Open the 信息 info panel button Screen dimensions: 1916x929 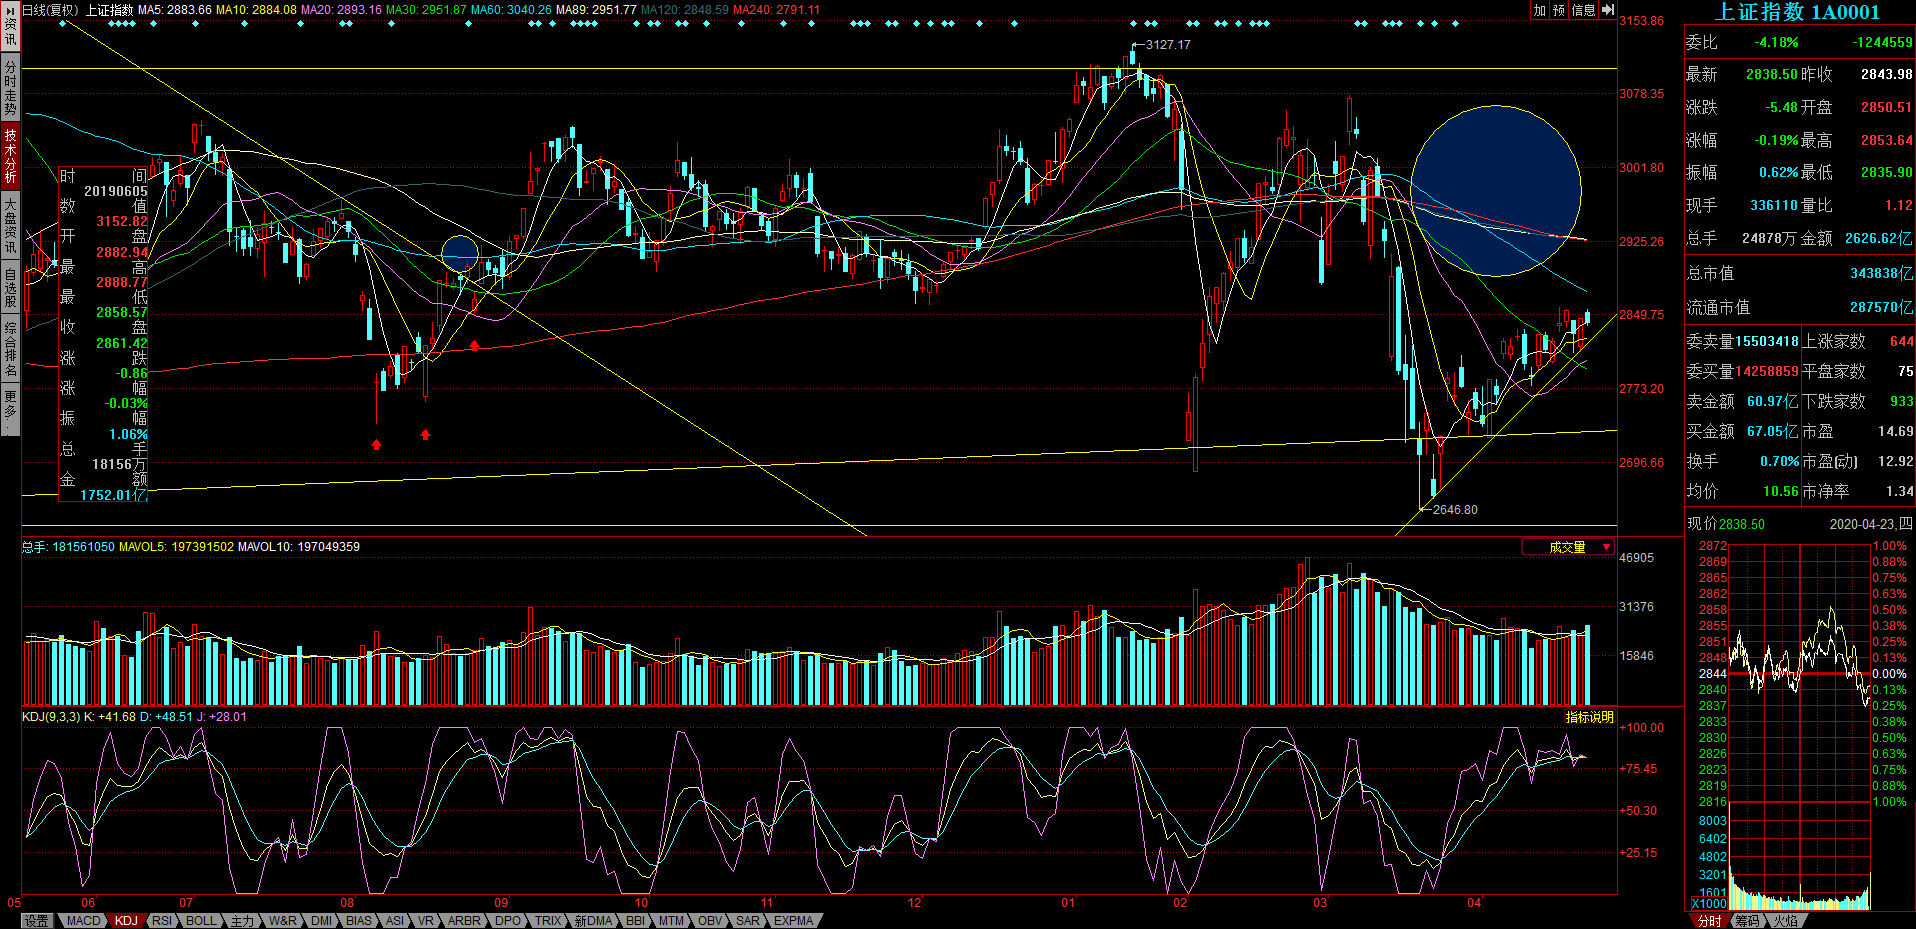pos(1583,10)
